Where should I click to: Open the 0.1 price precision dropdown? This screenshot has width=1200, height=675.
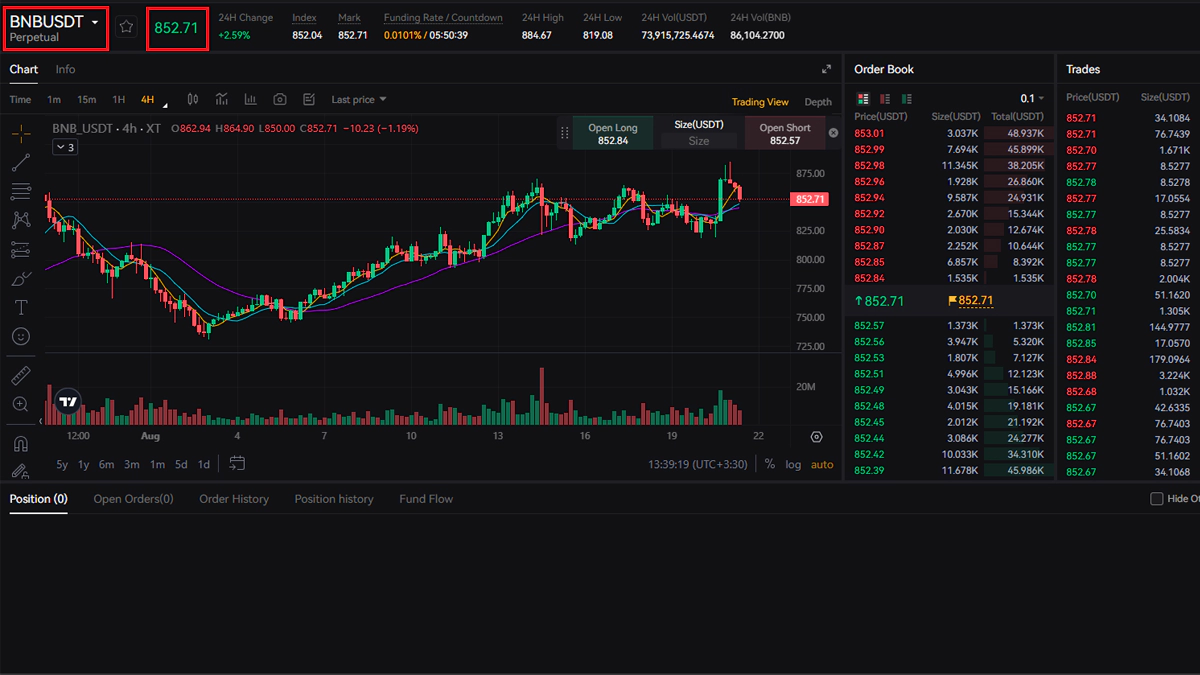point(1032,98)
